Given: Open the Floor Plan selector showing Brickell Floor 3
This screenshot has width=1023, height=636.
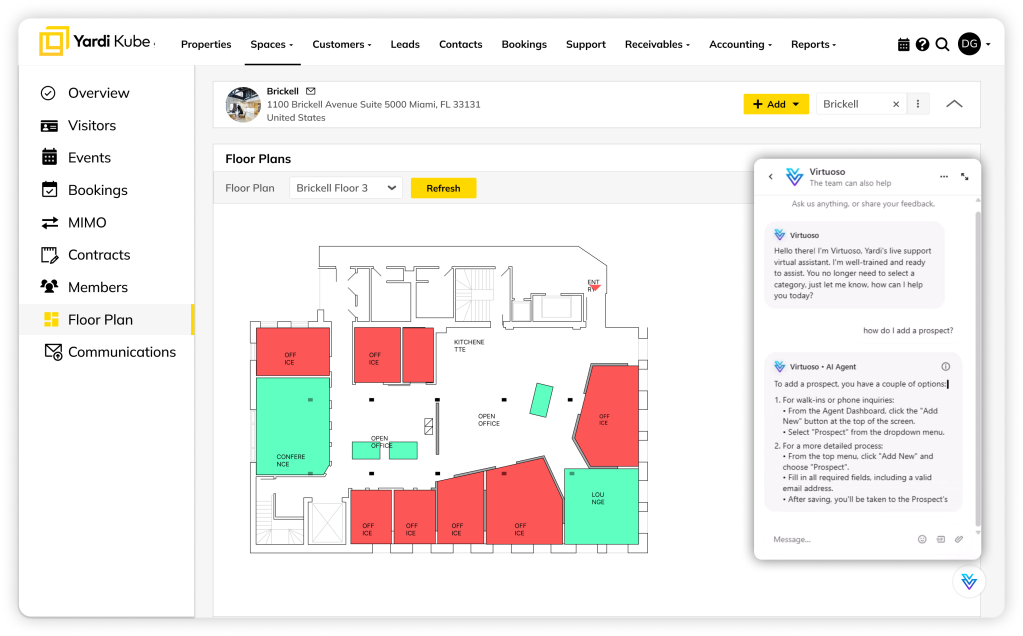Looking at the screenshot, I should (346, 188).
